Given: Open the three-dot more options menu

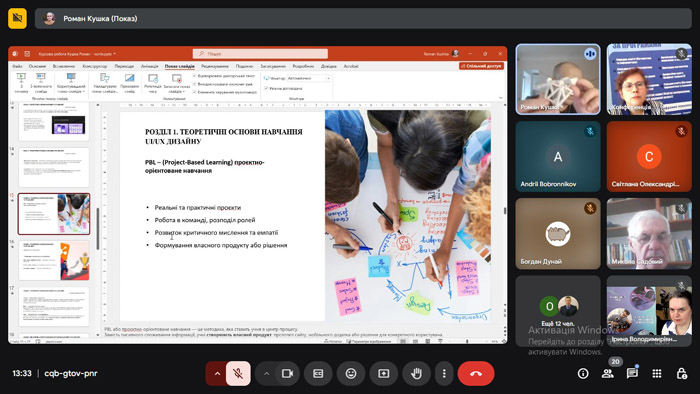Looking at the screenshot, I should tap(444, 373).
